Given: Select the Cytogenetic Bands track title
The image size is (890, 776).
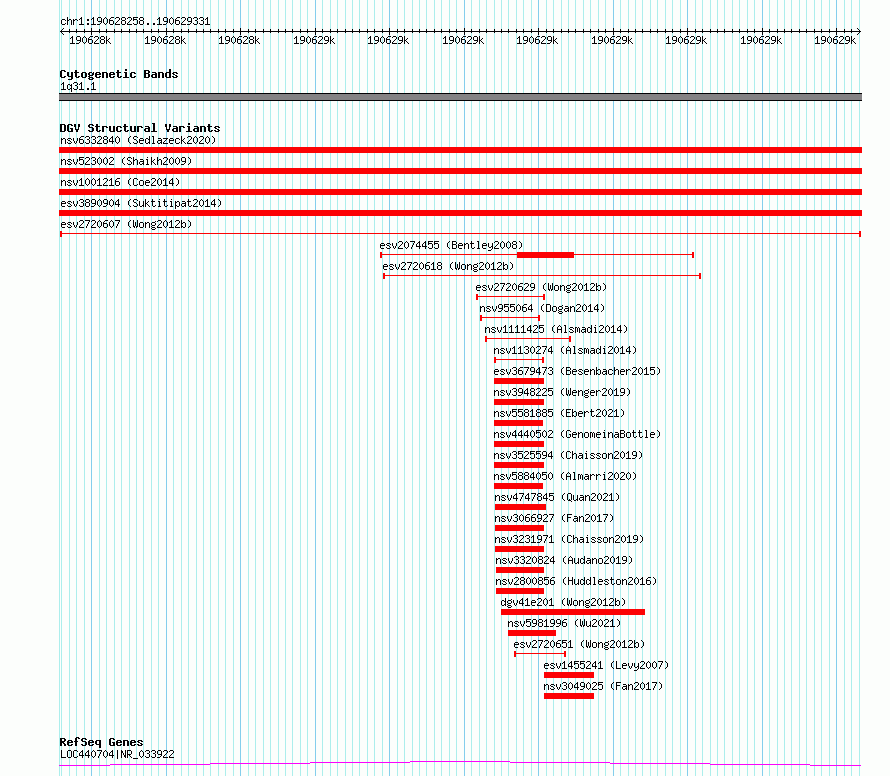Looking at the screenshot, I should (x=119, y=74).
